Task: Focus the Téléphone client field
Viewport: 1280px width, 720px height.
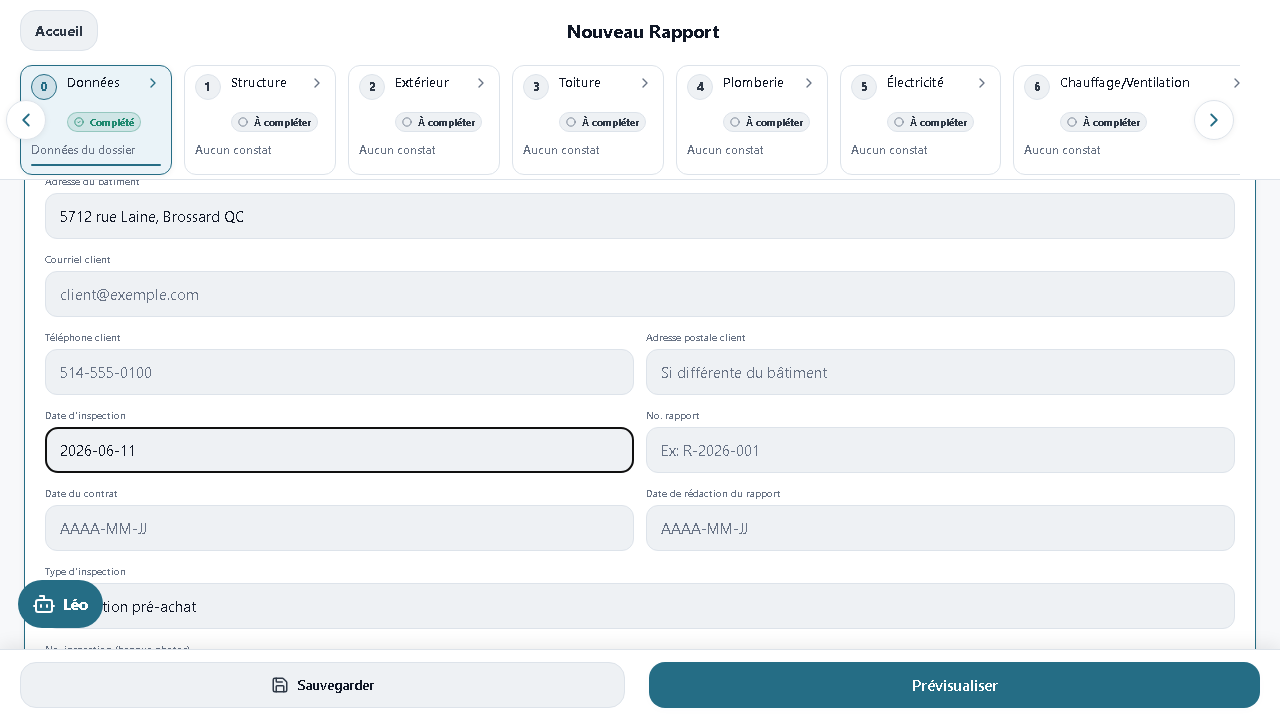Action: 339,372
